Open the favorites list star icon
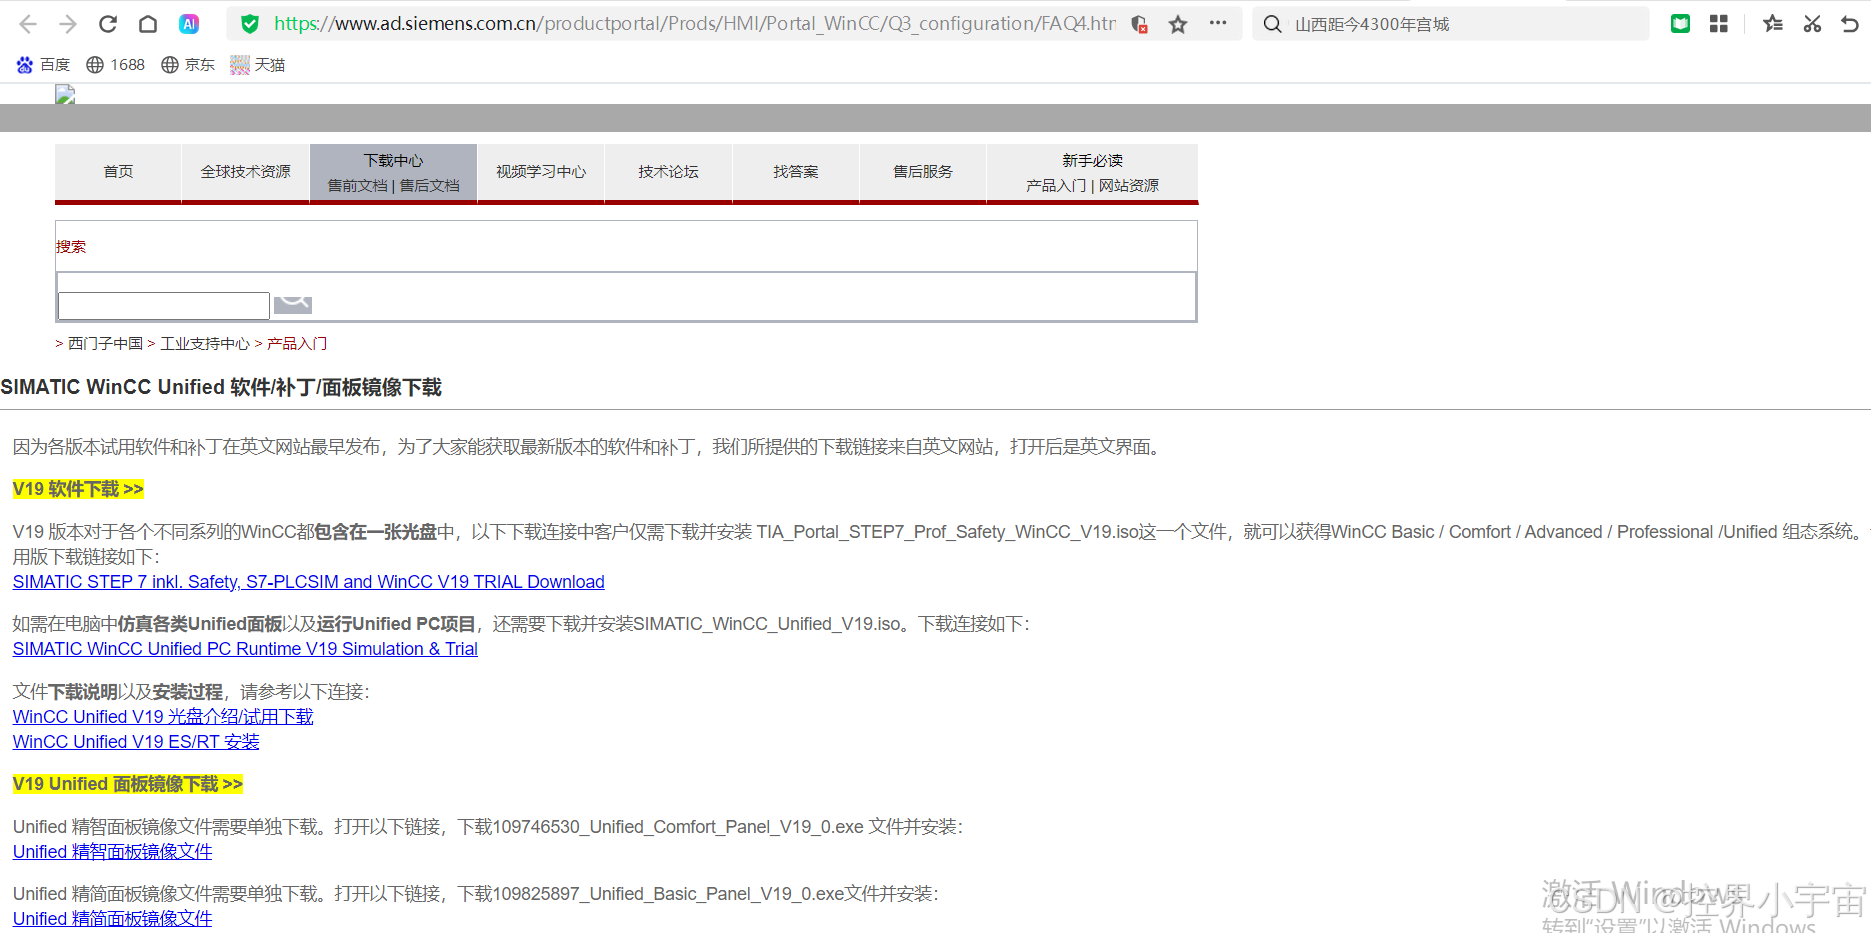The image size is (1871, 933). coord(1773,24)
